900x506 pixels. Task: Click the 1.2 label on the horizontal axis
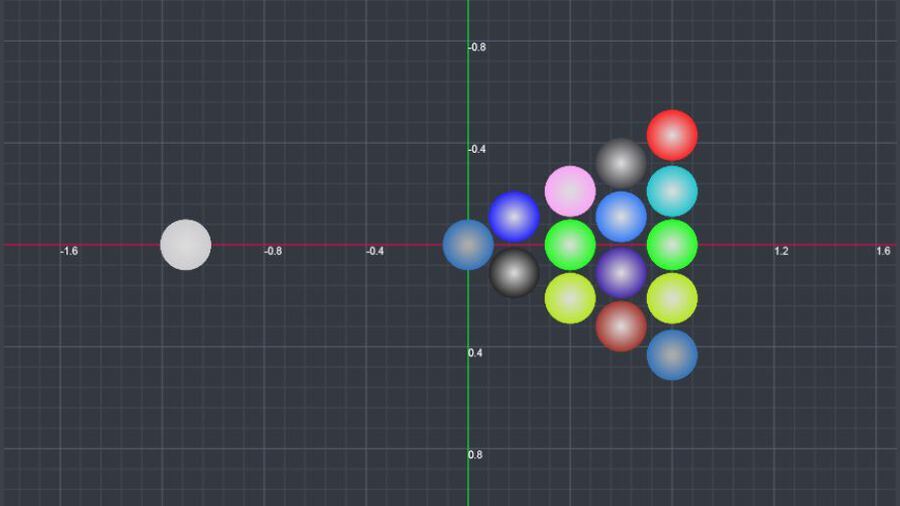781,251
